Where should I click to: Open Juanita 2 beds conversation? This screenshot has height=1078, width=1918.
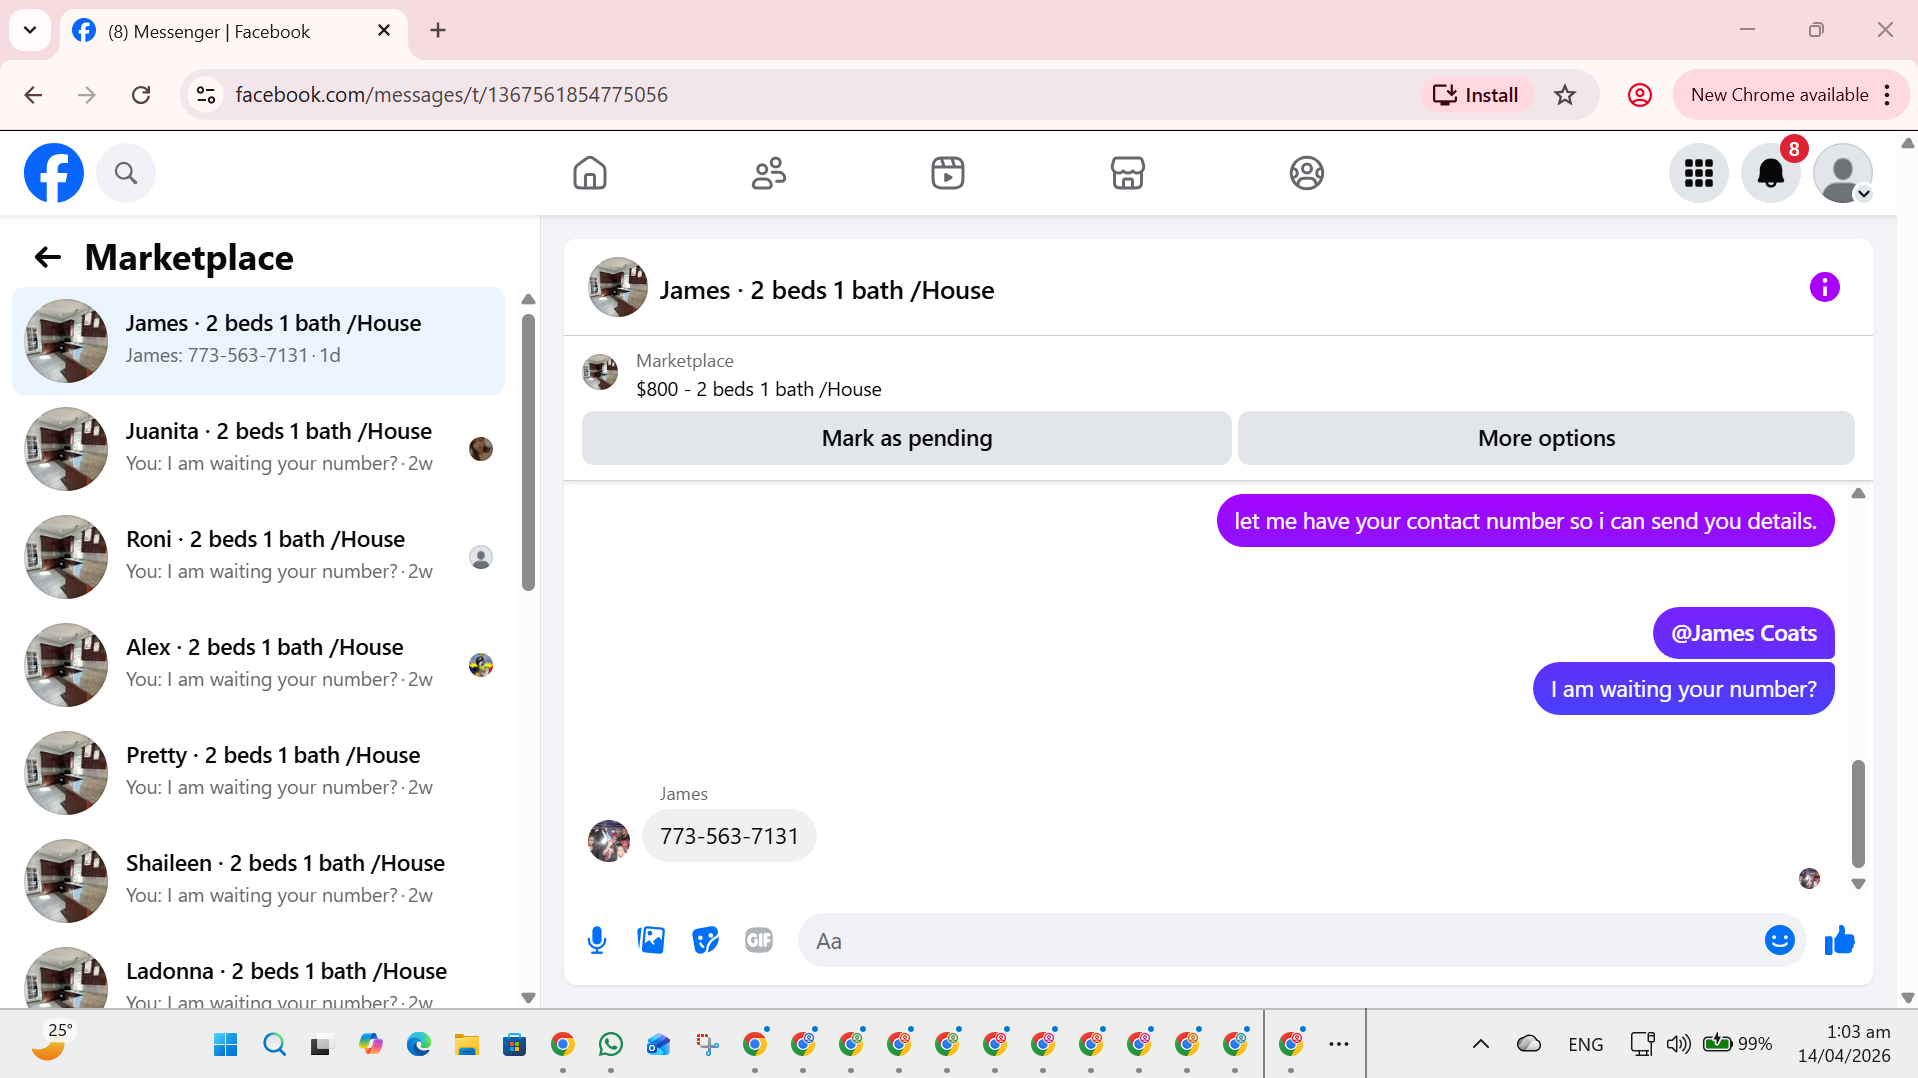(258, 448)
